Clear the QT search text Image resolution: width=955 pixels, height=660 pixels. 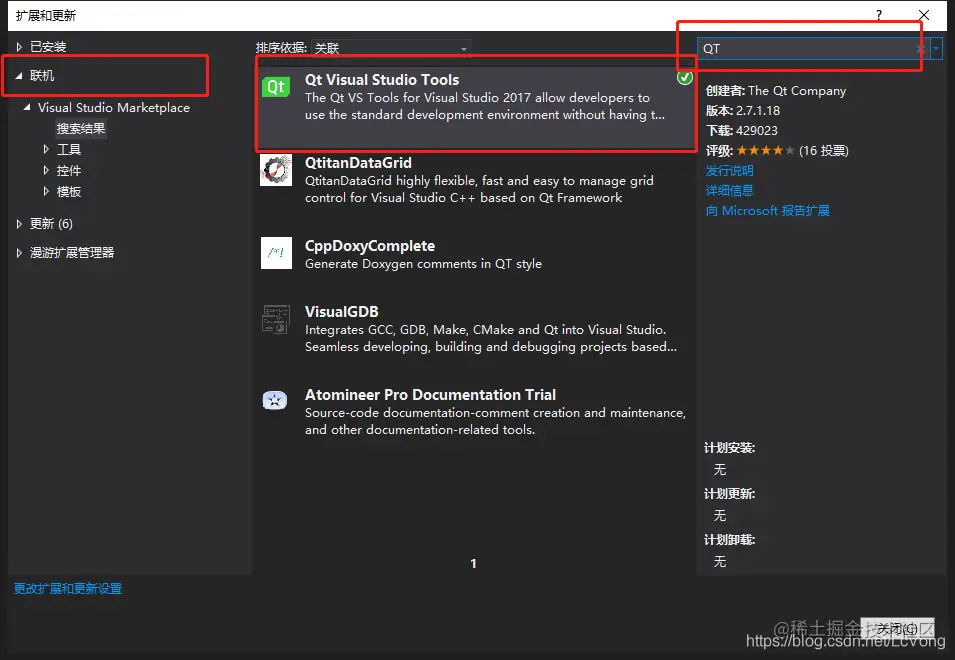[920, 49]
